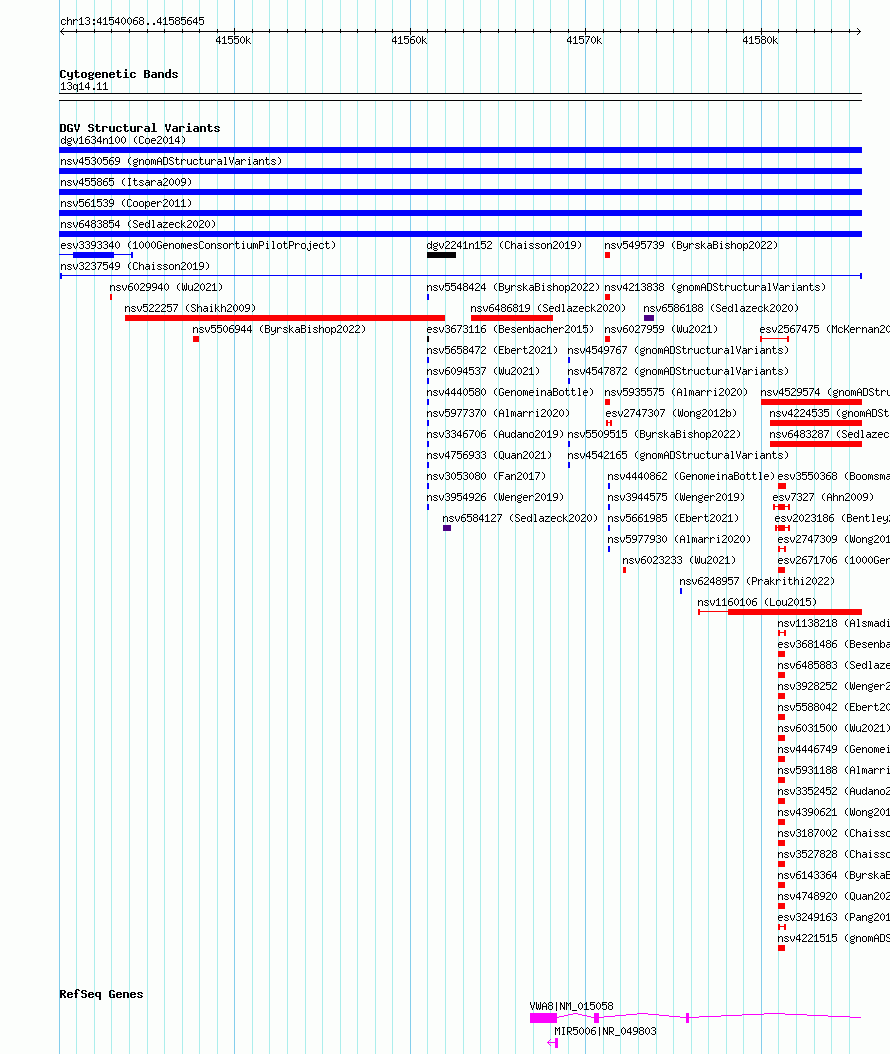Open nsv4530569 gnomADStructuralVariants entry
Screen dimensions: 890x1054
pyautogui.click(x=171, y=161)
